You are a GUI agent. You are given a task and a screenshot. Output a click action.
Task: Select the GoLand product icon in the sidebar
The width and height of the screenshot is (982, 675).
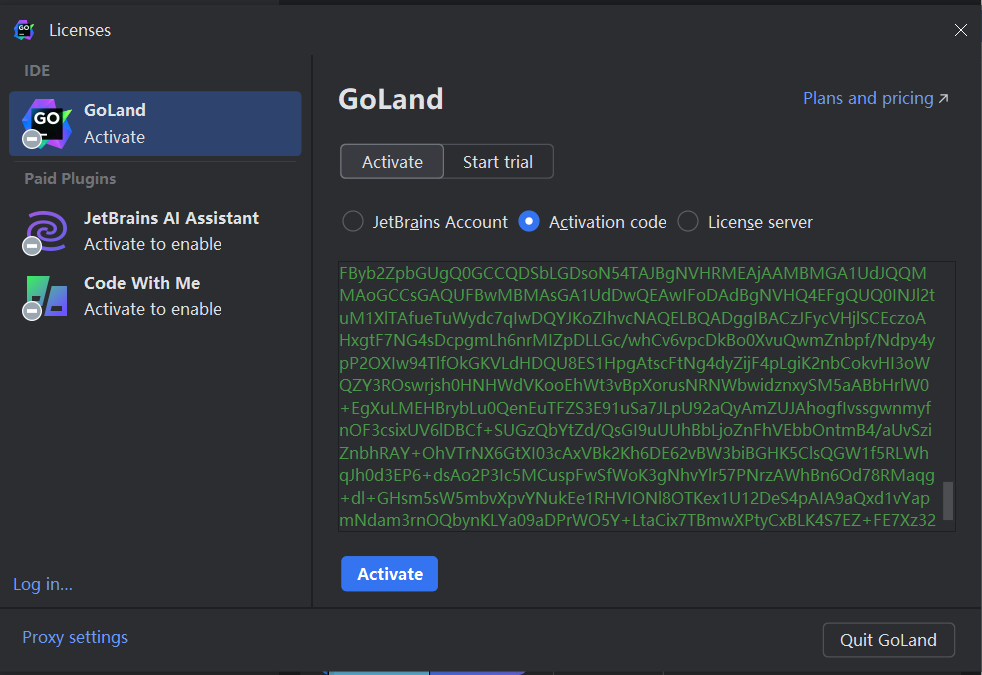point(46,123)
